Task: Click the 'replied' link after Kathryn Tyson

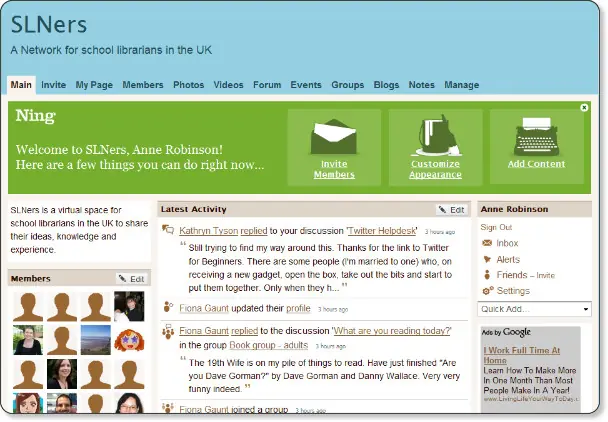Action: [254, 231]
